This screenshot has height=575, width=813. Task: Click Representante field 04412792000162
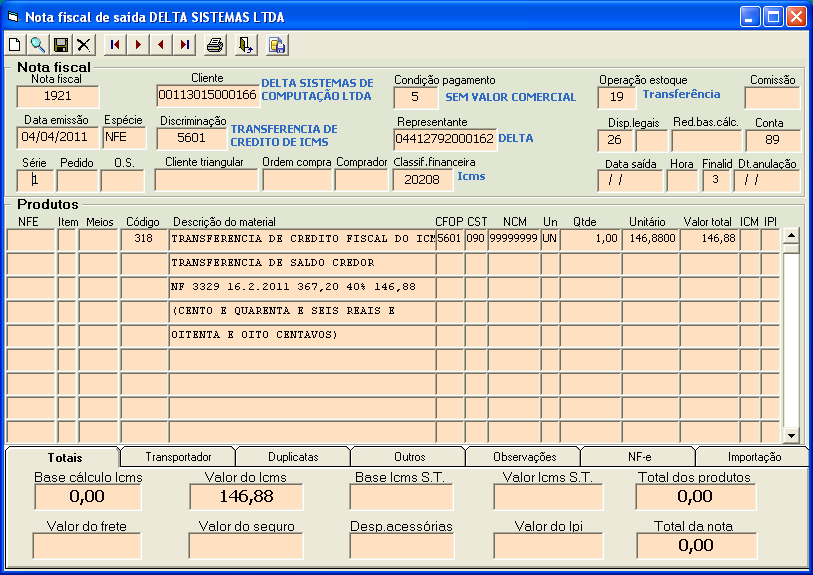[445, 139]
